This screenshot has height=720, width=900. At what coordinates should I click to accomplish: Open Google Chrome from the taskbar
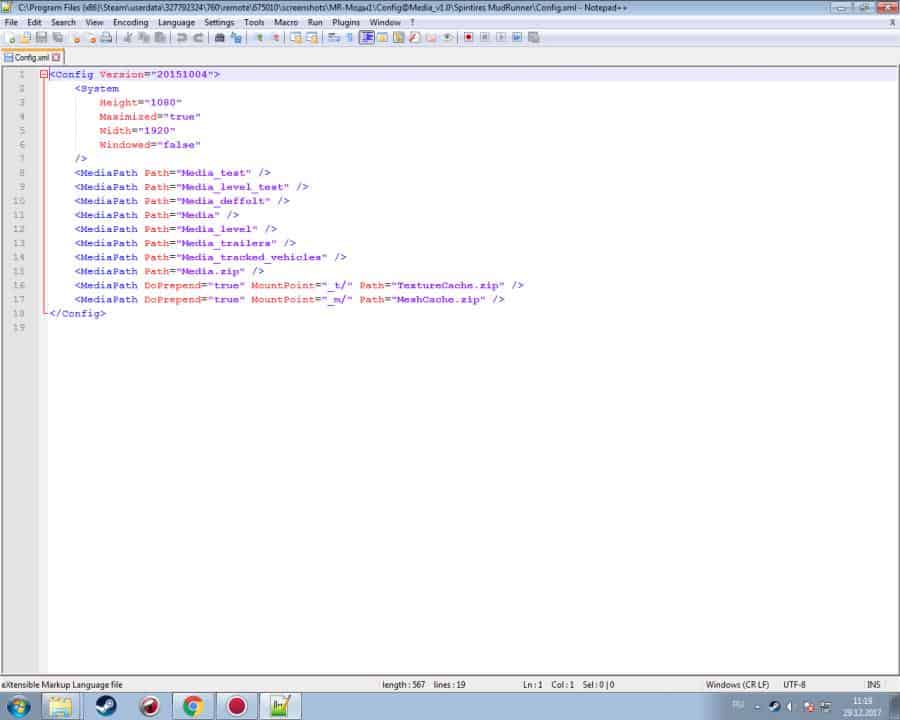pyautogui.click(x=193, y=706)
